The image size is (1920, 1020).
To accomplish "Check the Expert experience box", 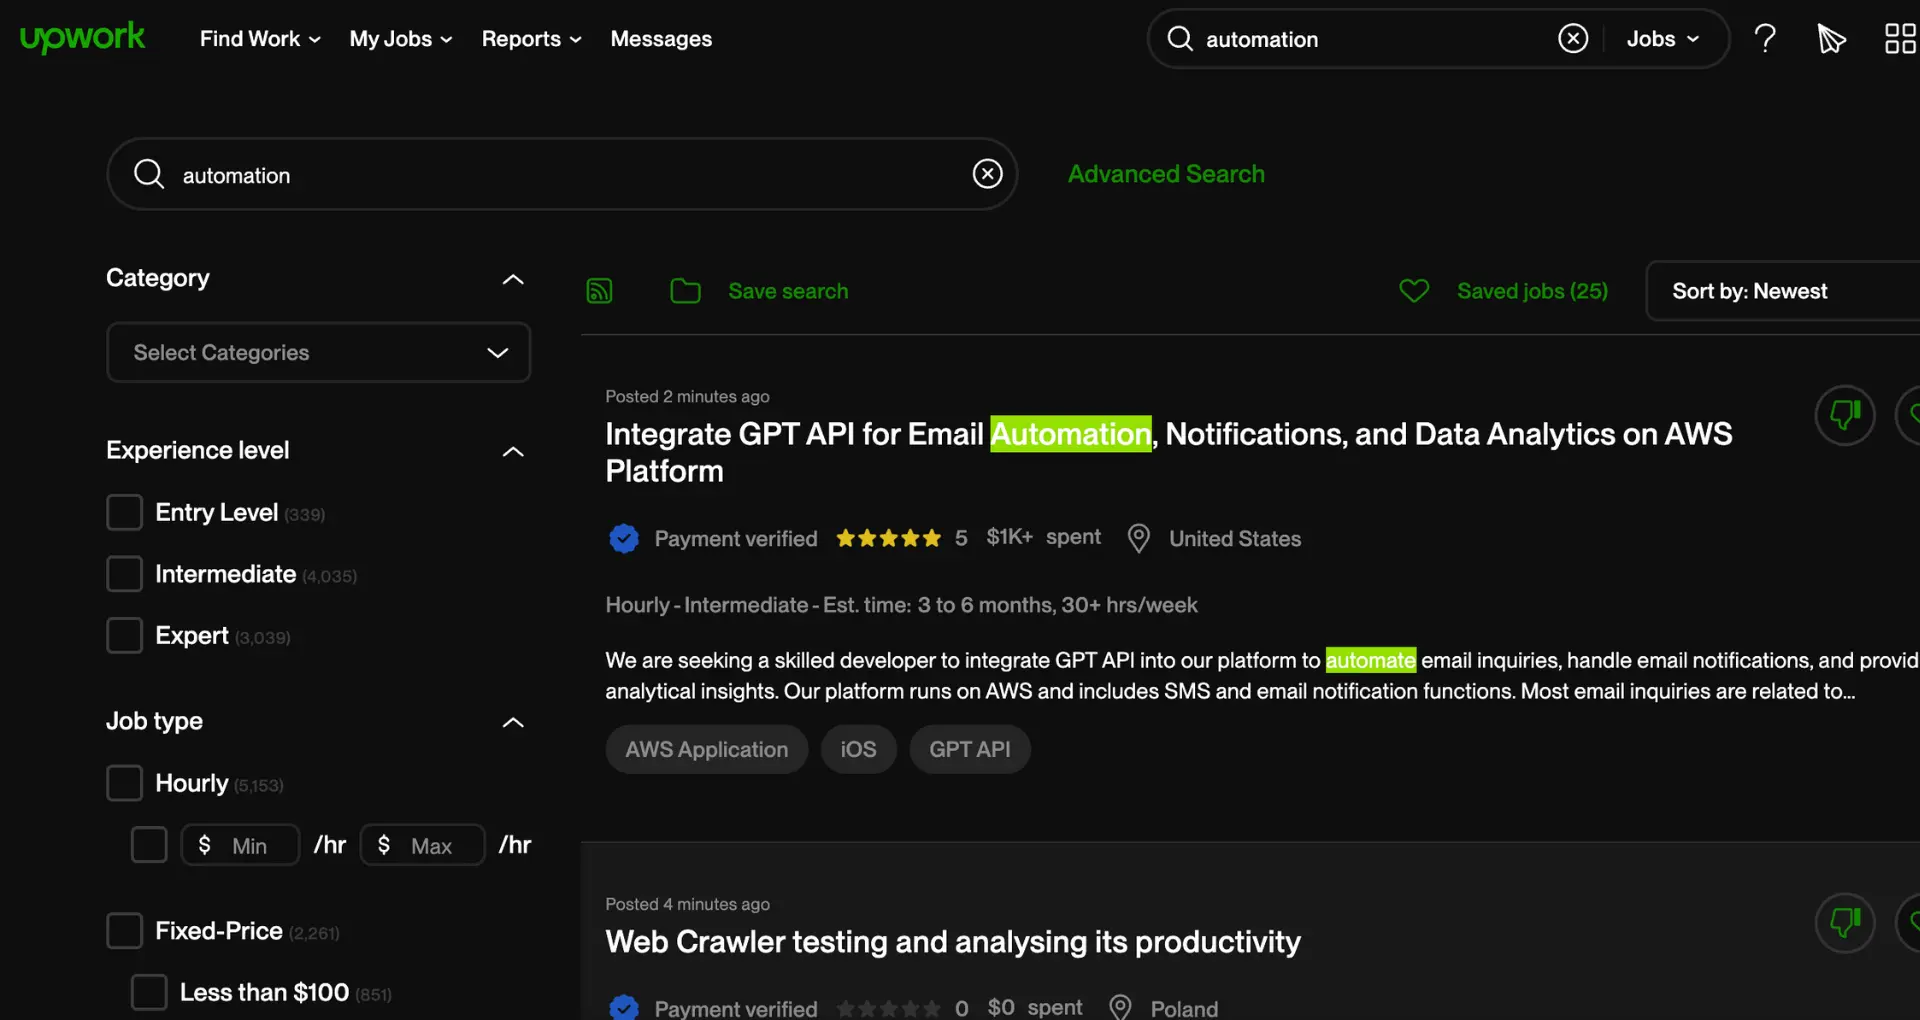I will coord(124,635).
